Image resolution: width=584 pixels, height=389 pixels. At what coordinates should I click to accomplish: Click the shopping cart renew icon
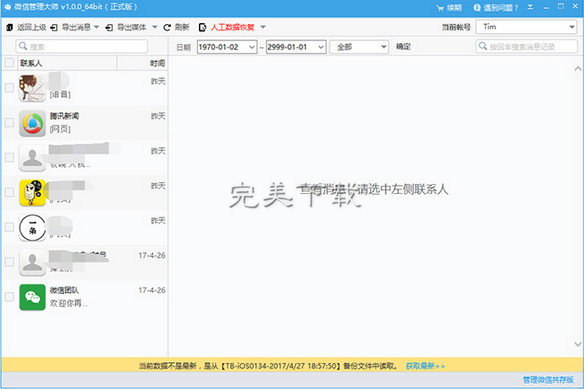pos(440,8)
